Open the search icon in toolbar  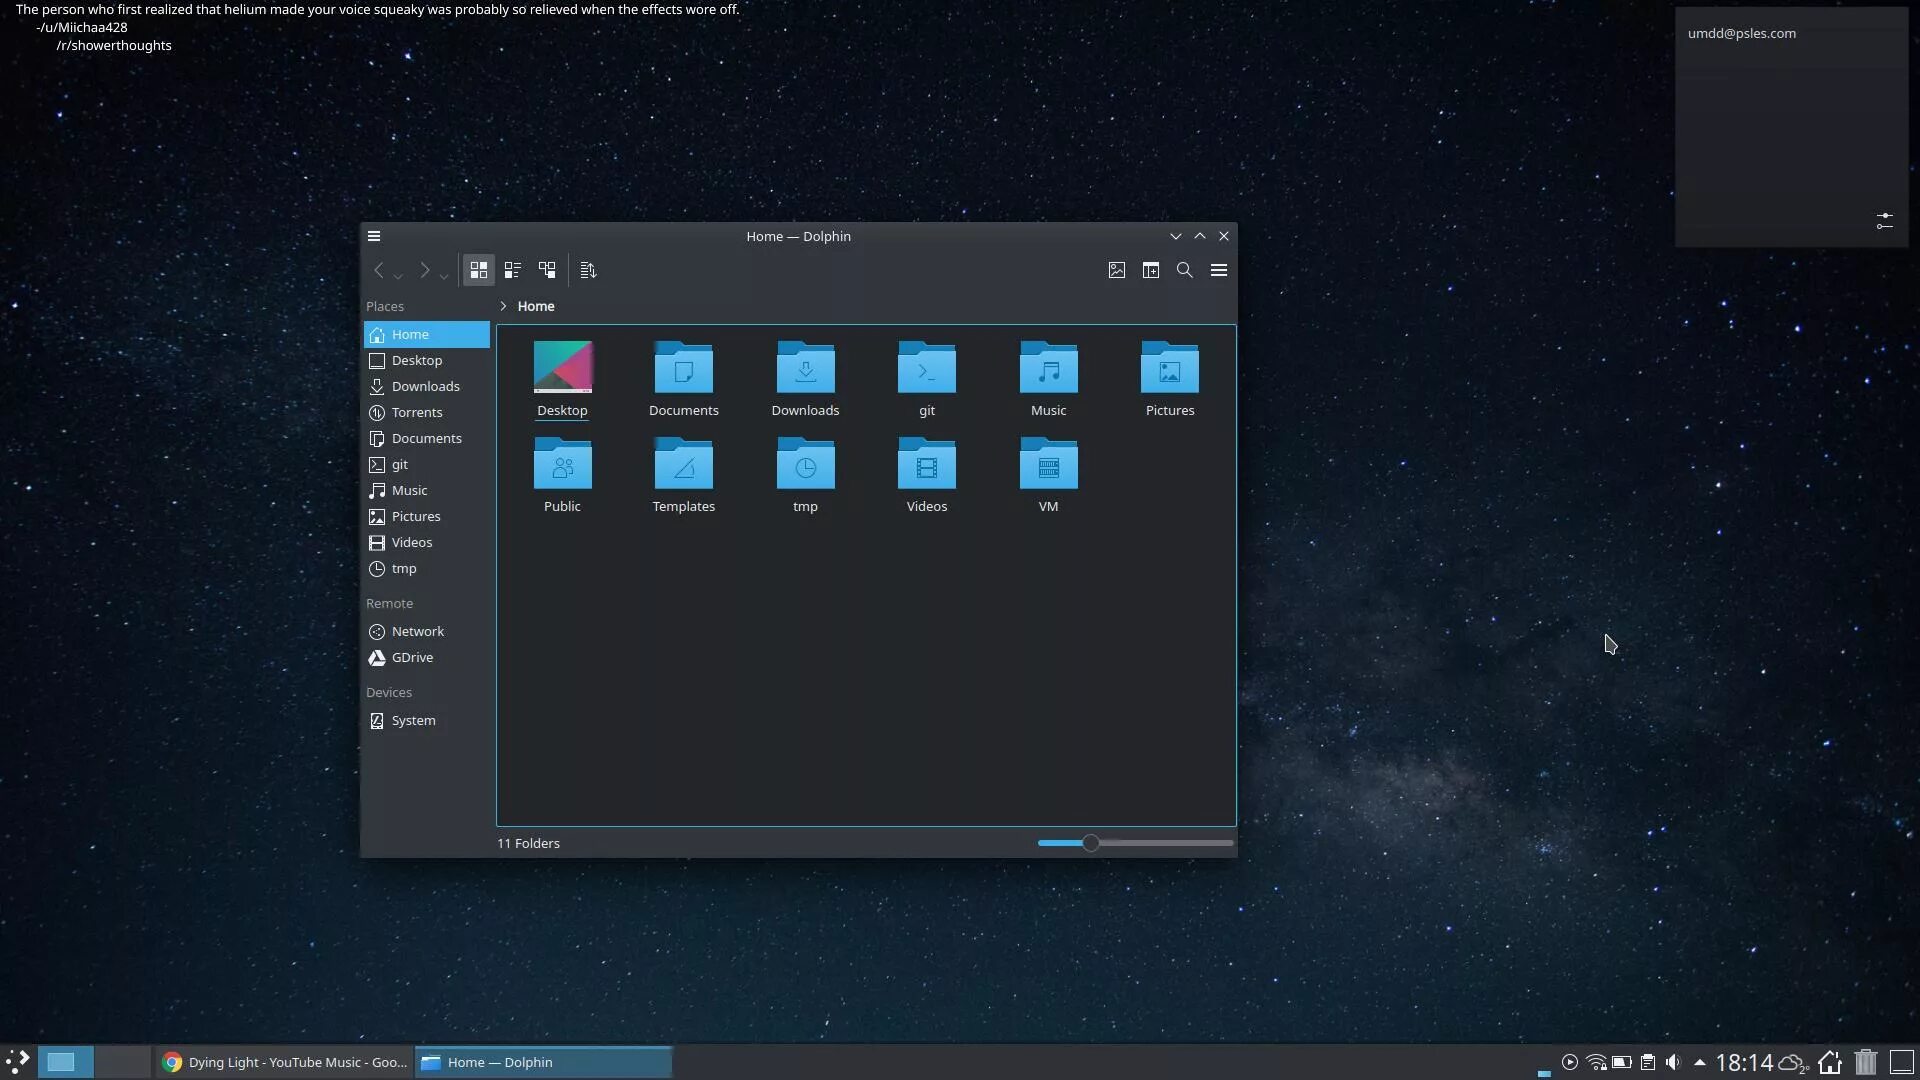pos(1184,269)
